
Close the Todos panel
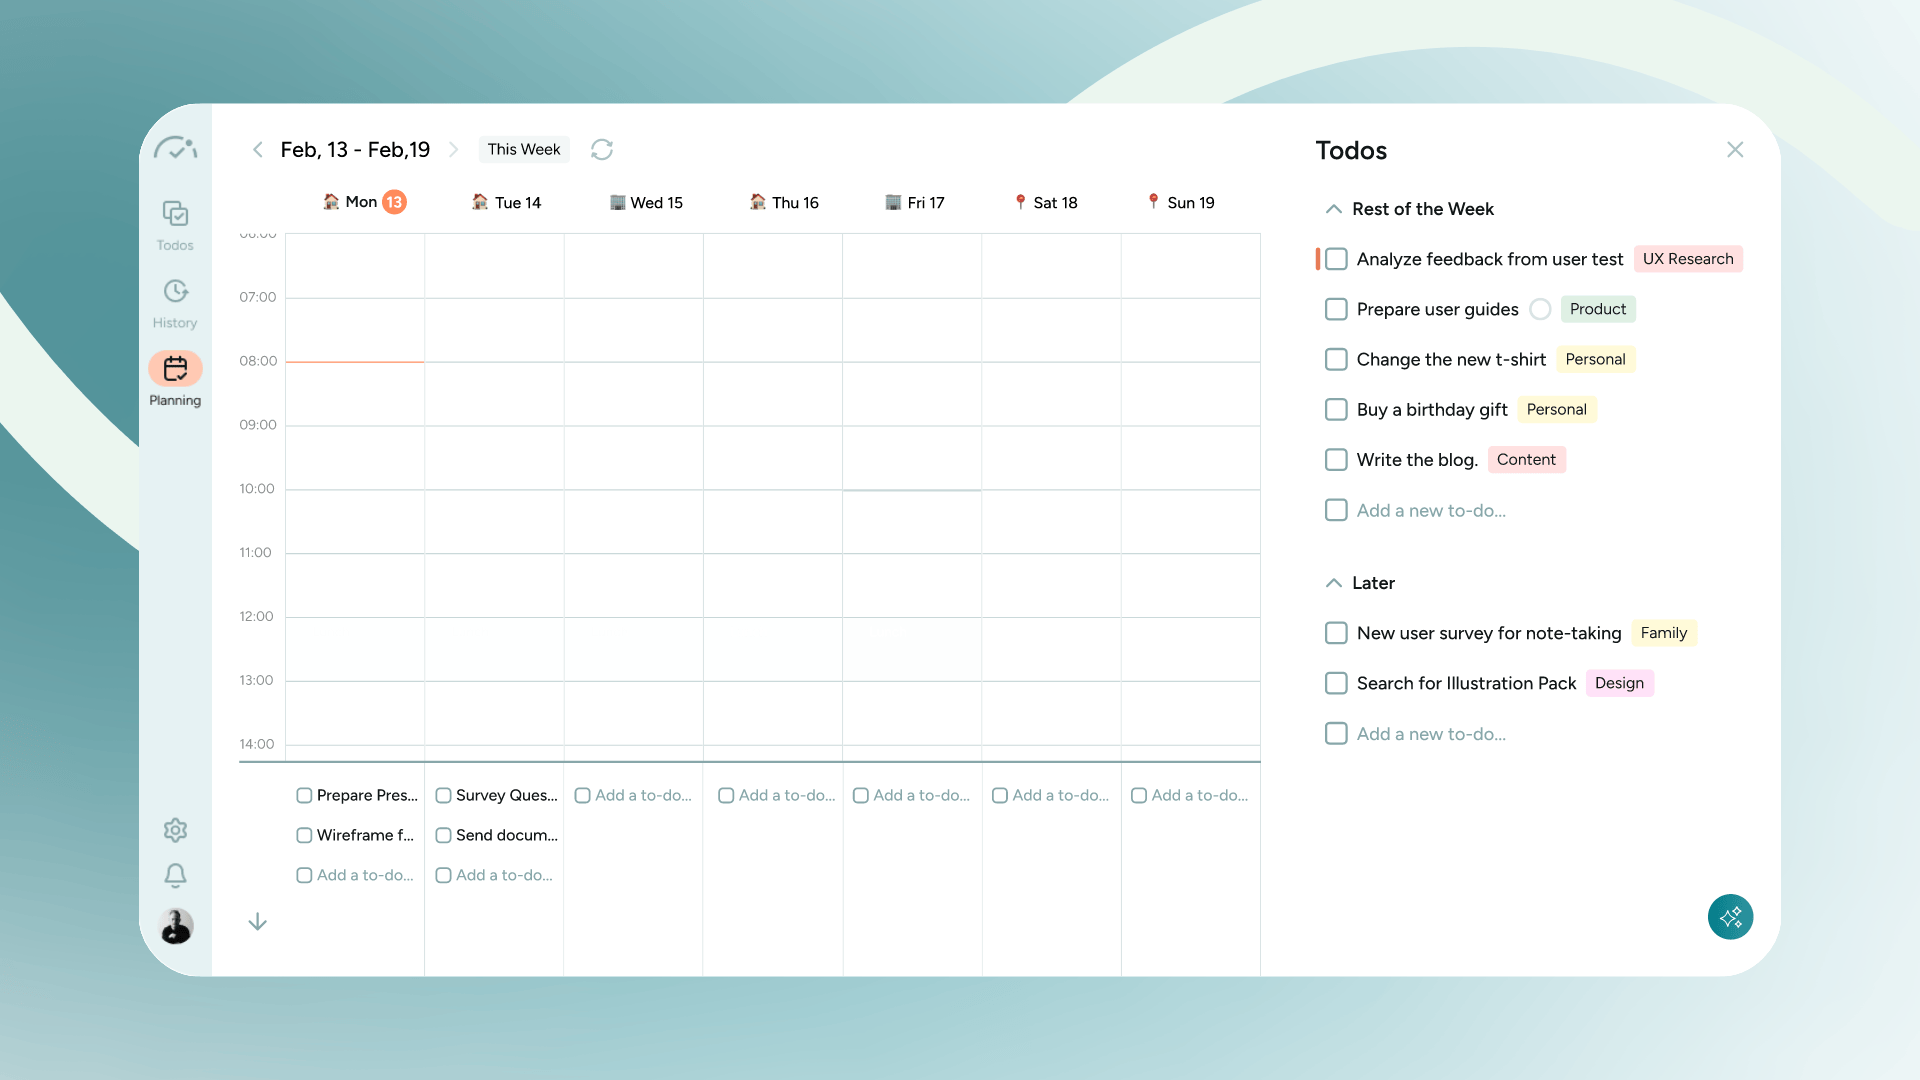1736,149
